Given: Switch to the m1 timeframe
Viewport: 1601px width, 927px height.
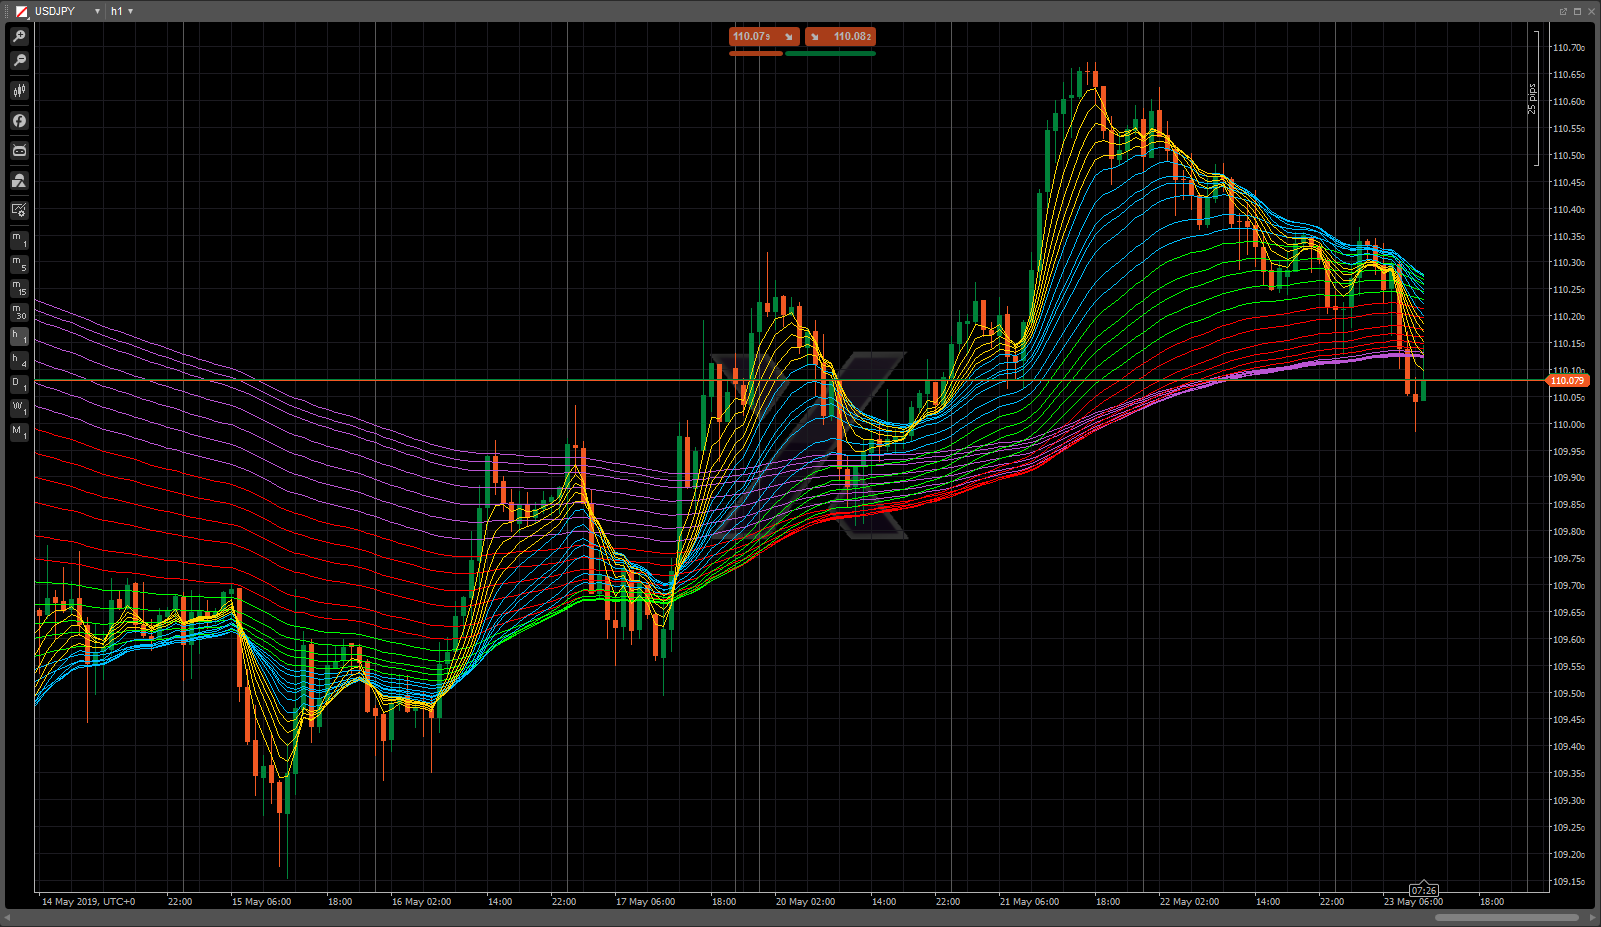Looking at the screenshot, I should pos(19,240).
